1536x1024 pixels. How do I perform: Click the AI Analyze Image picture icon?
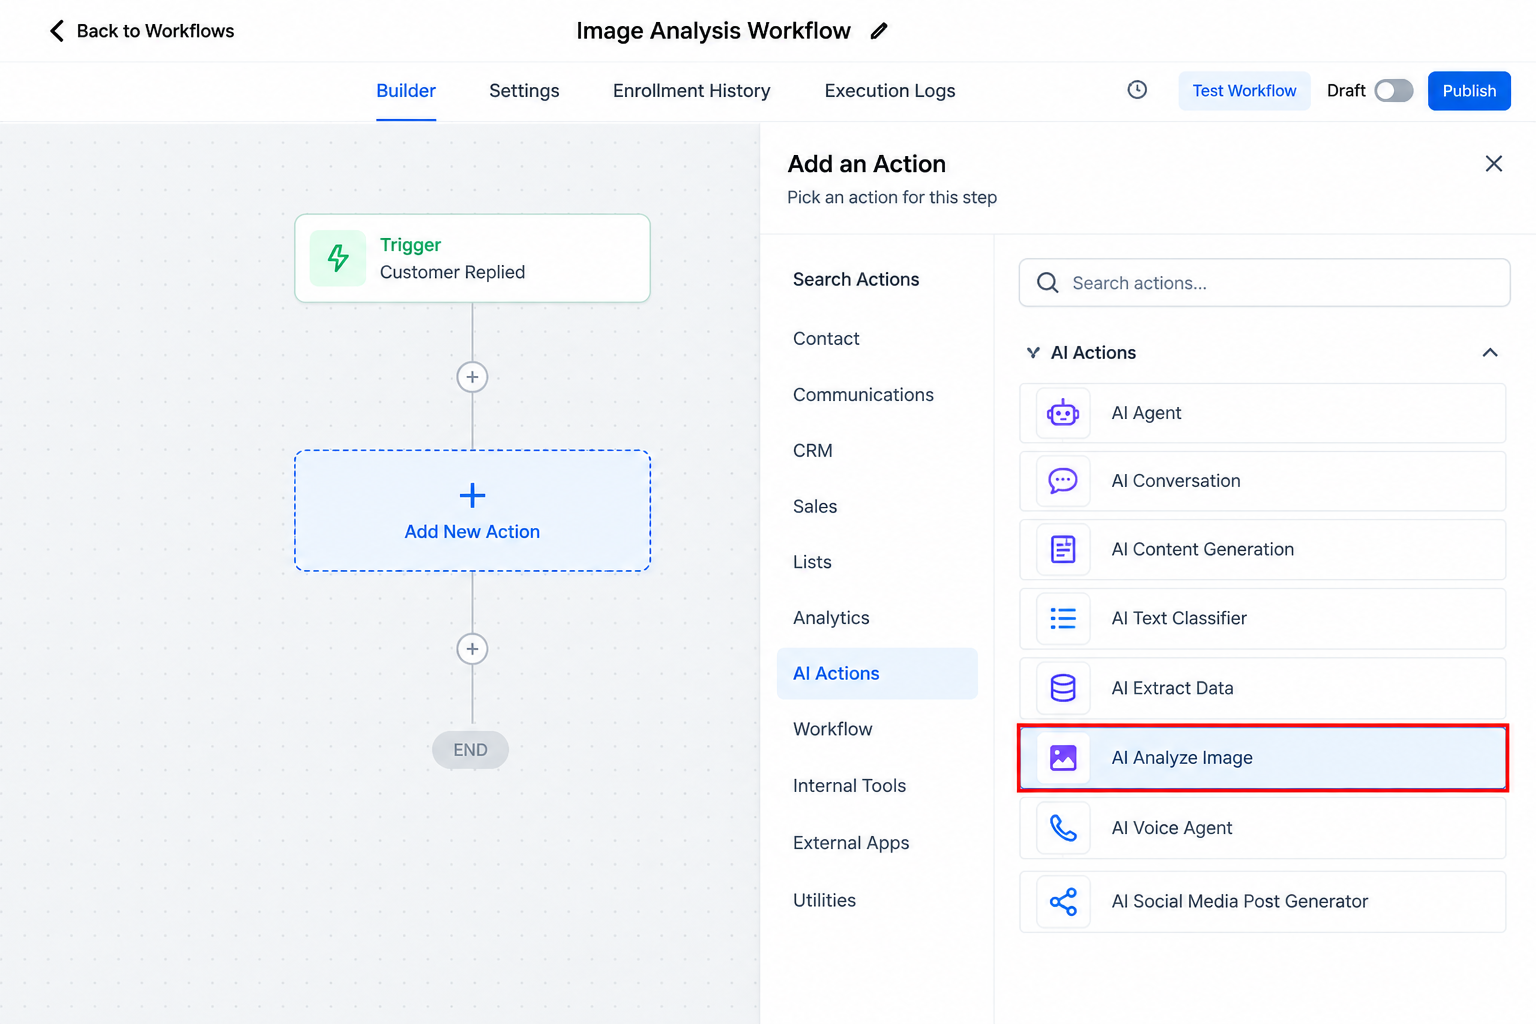1063,758
